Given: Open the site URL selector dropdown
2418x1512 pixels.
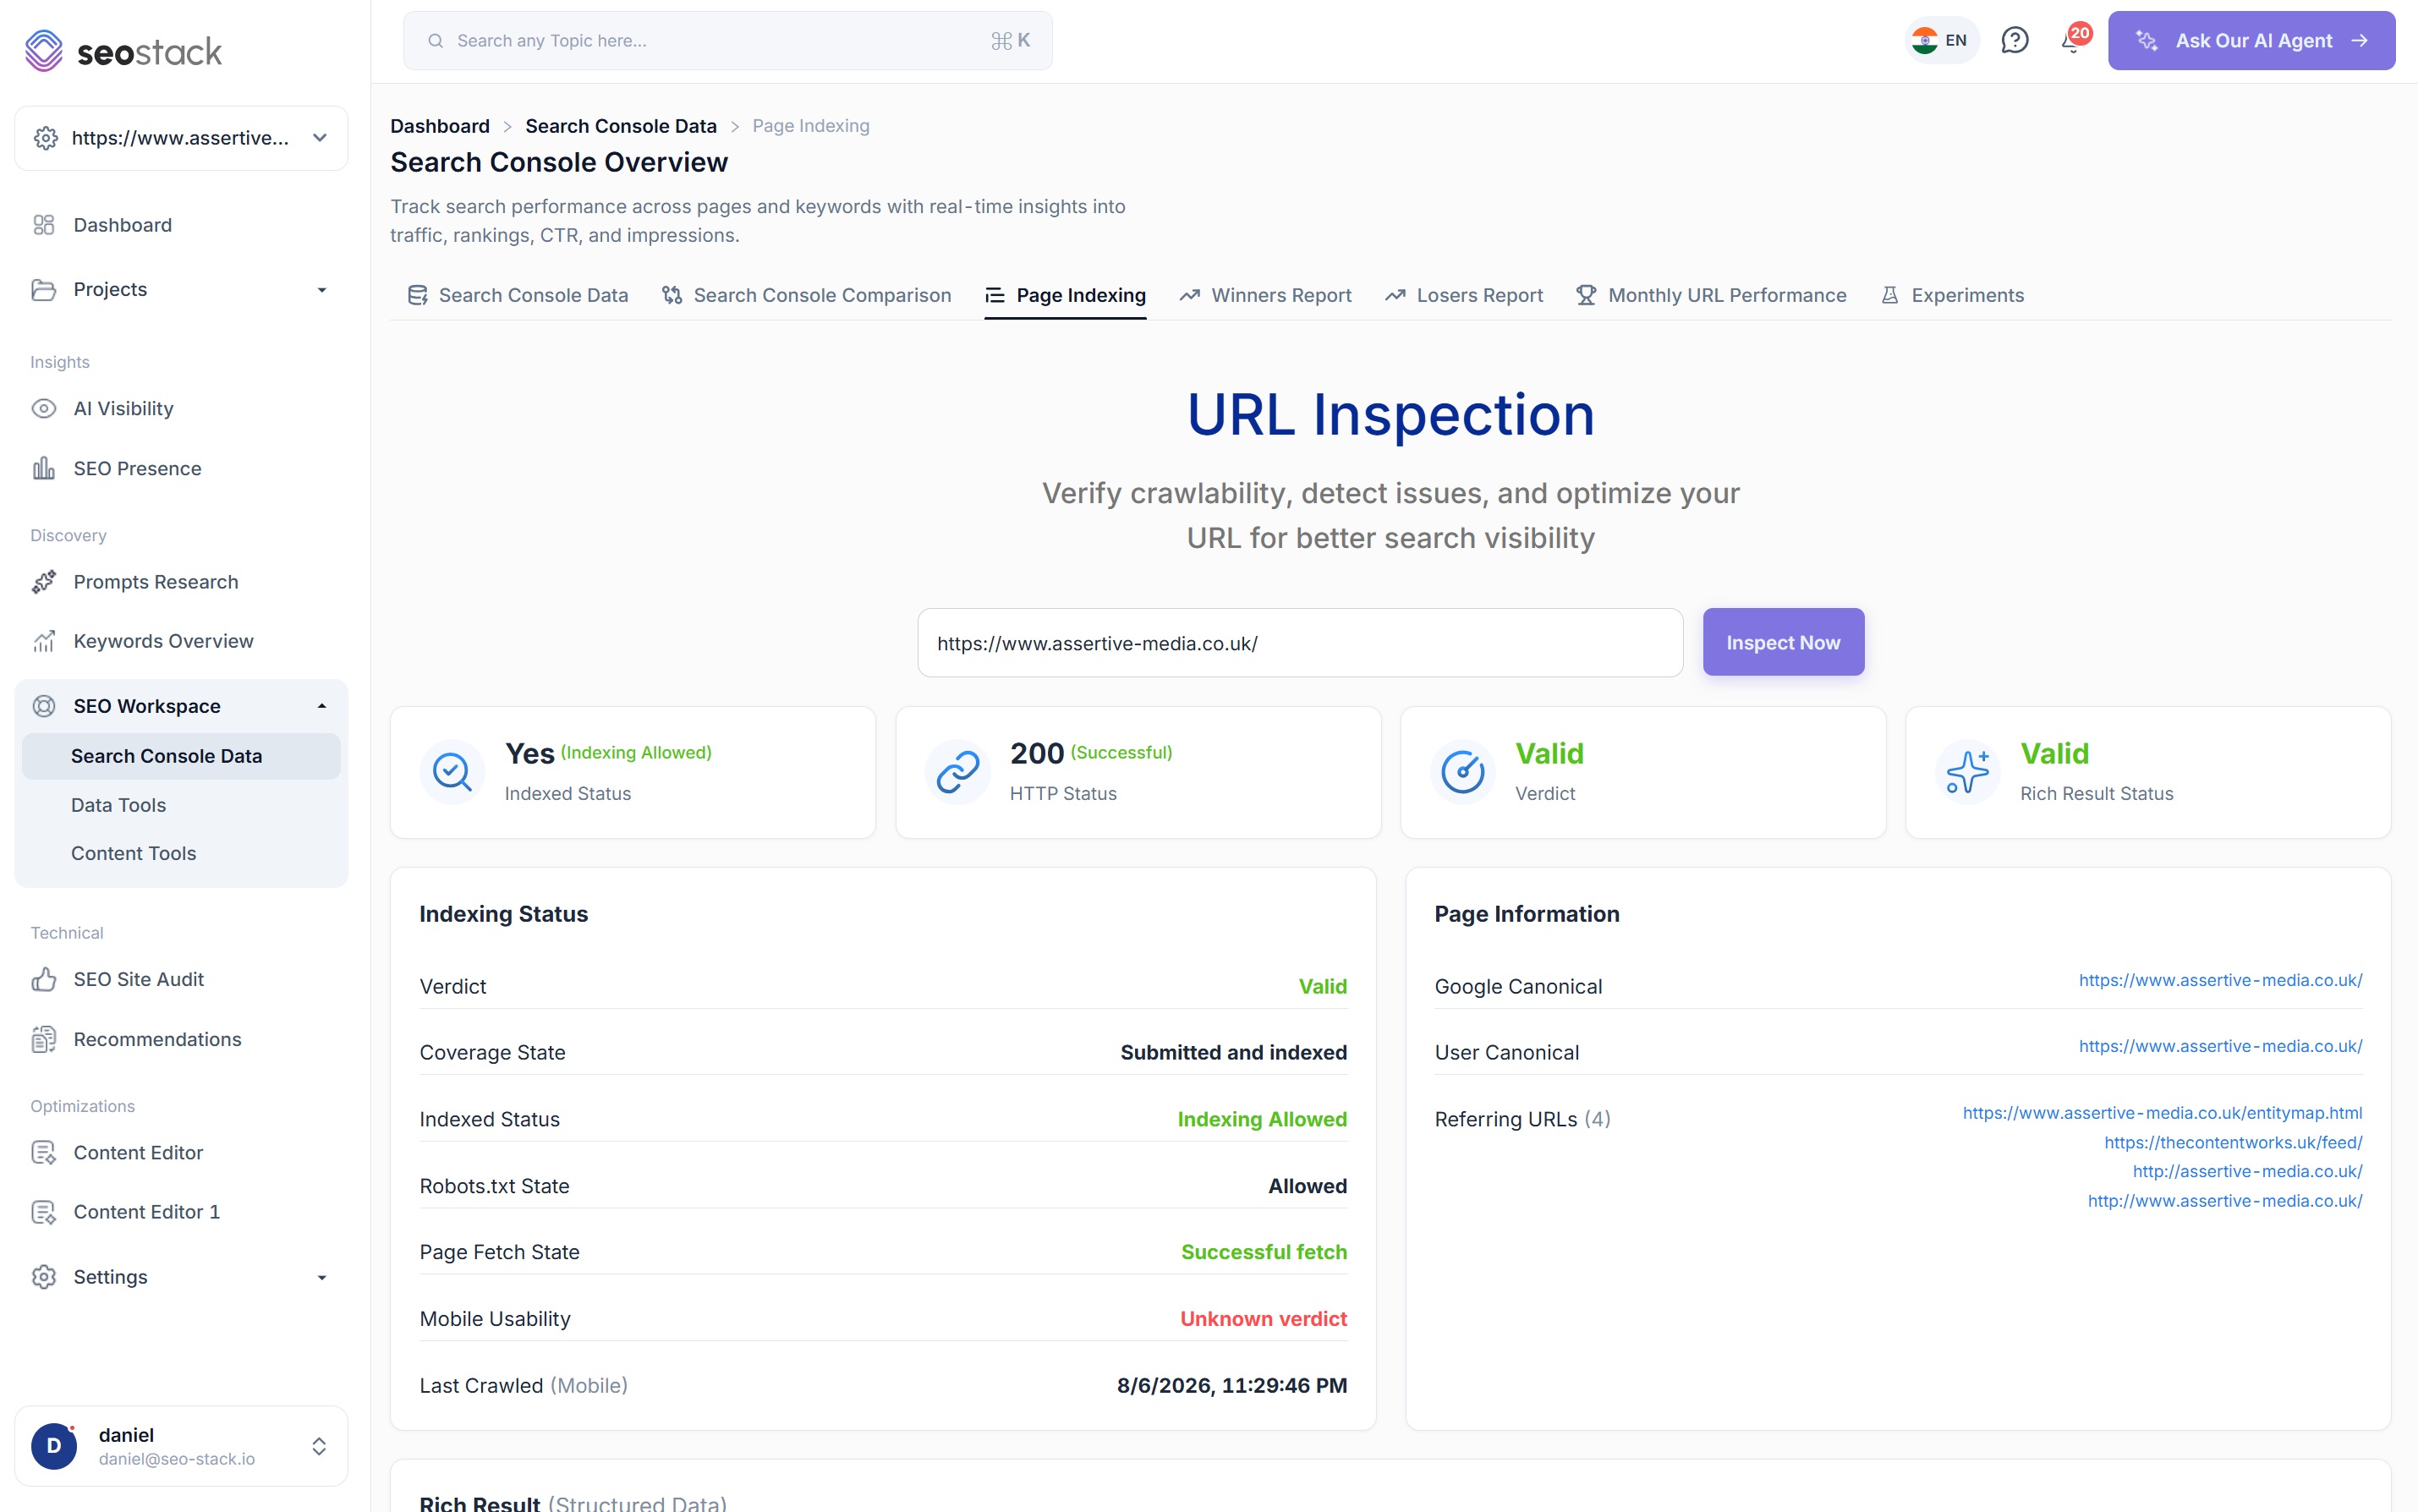Looking at the screenshot, I should [181, 138].
